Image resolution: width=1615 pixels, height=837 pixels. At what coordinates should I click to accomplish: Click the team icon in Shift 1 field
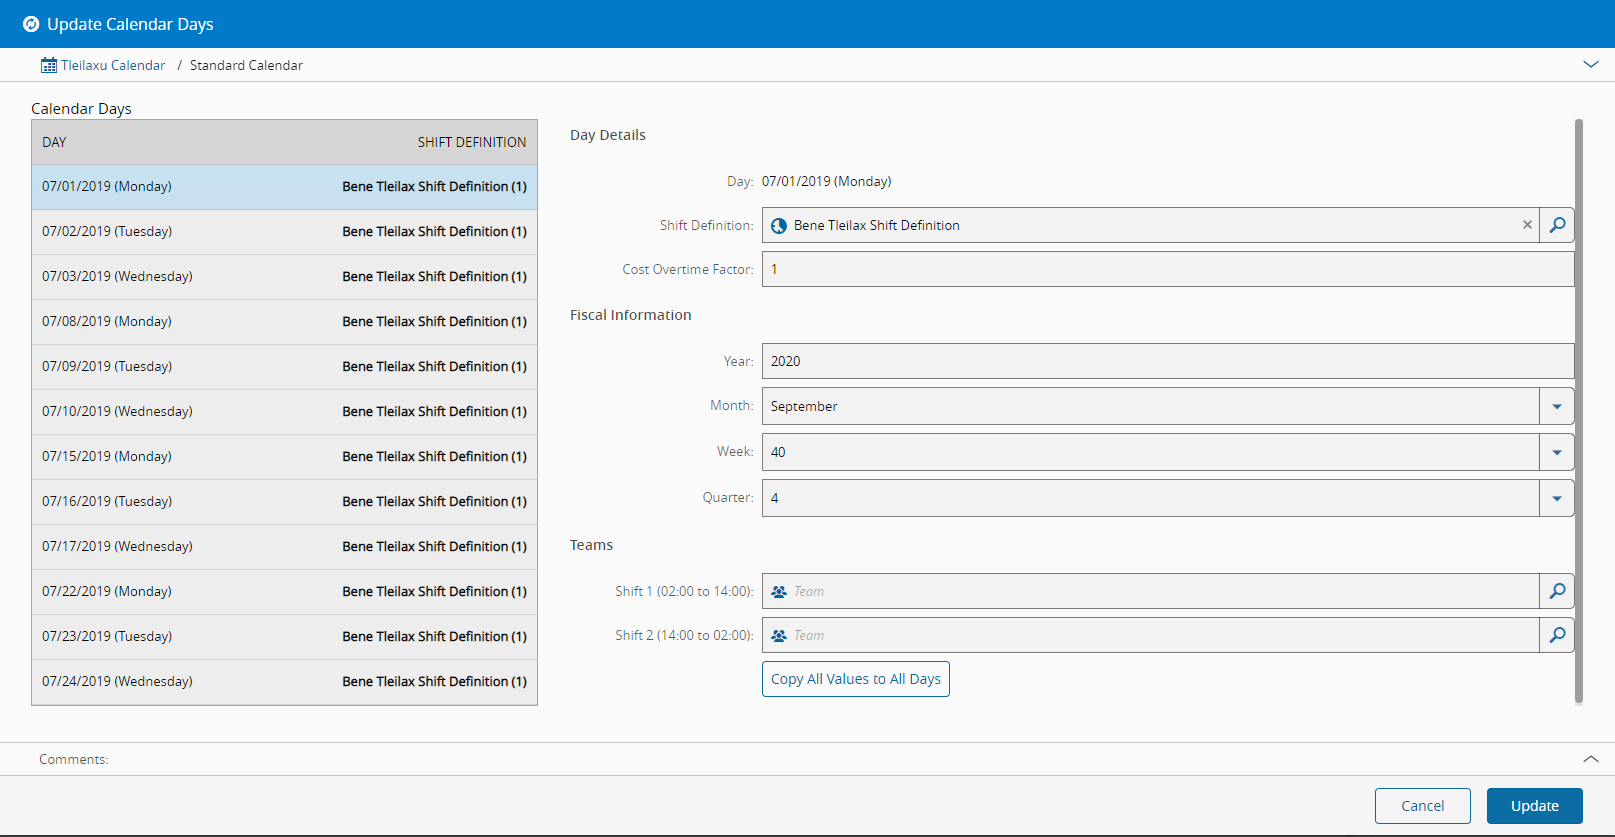tap(779, 592)
